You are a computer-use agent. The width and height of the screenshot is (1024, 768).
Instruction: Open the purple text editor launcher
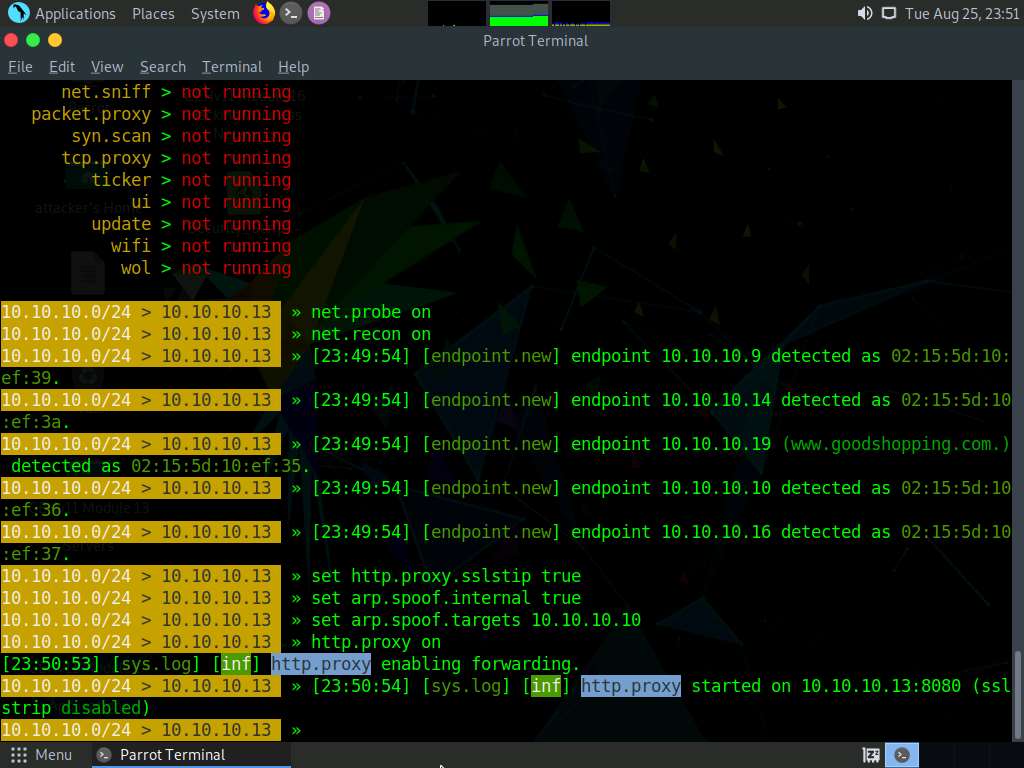click(x=319, y=13)
